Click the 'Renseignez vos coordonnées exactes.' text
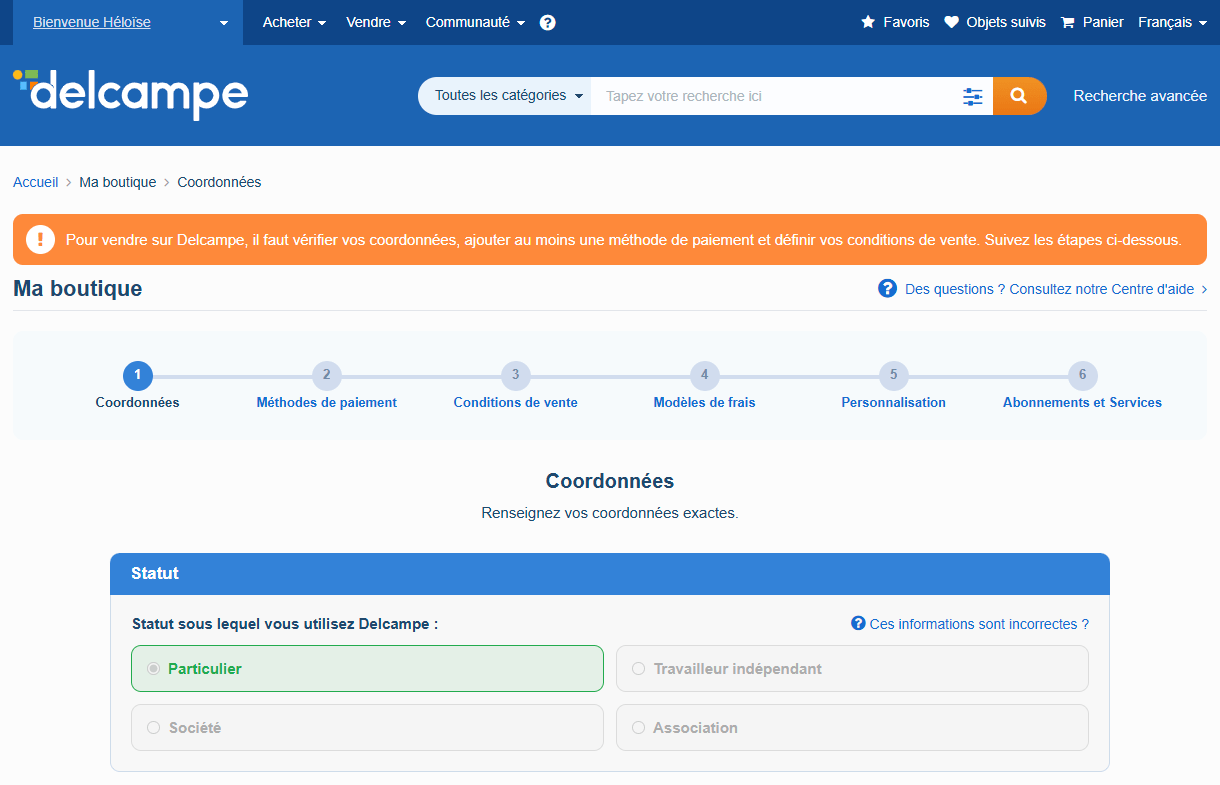1220x785 pixels. pyautogui.click(x=610, y=513)
